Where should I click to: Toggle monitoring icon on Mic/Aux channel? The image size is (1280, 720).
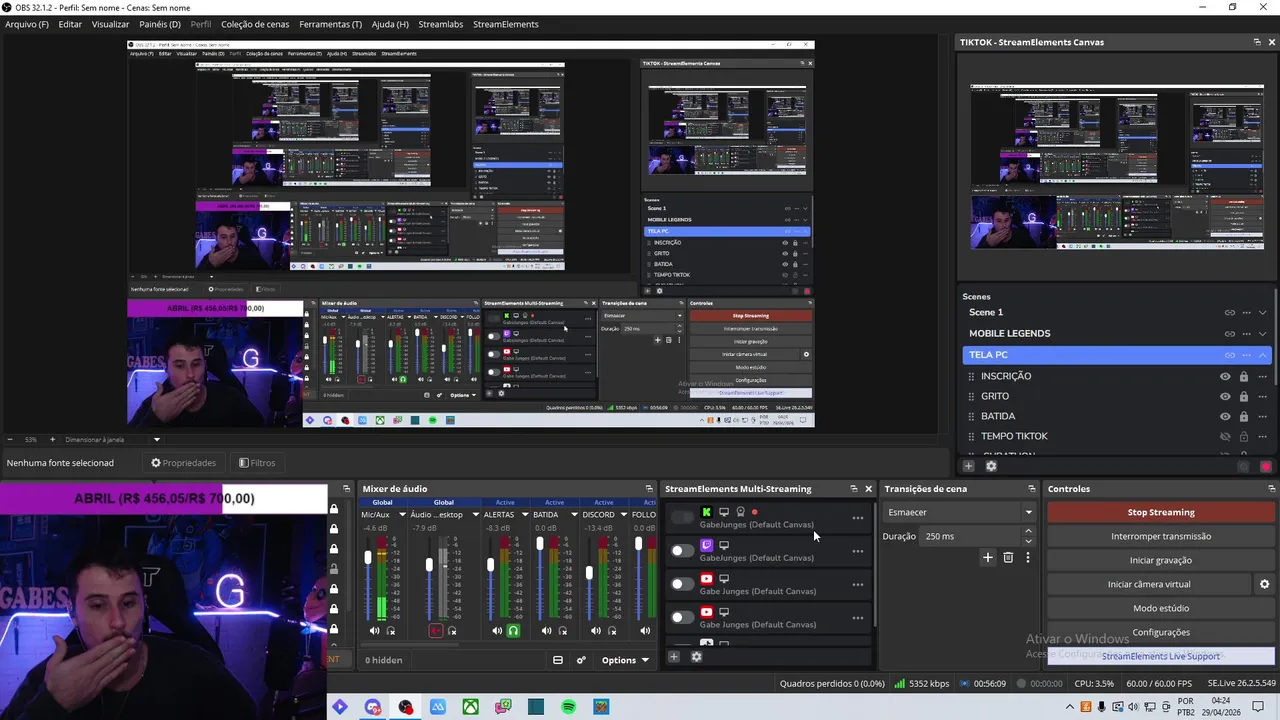[x=391, y=631]
